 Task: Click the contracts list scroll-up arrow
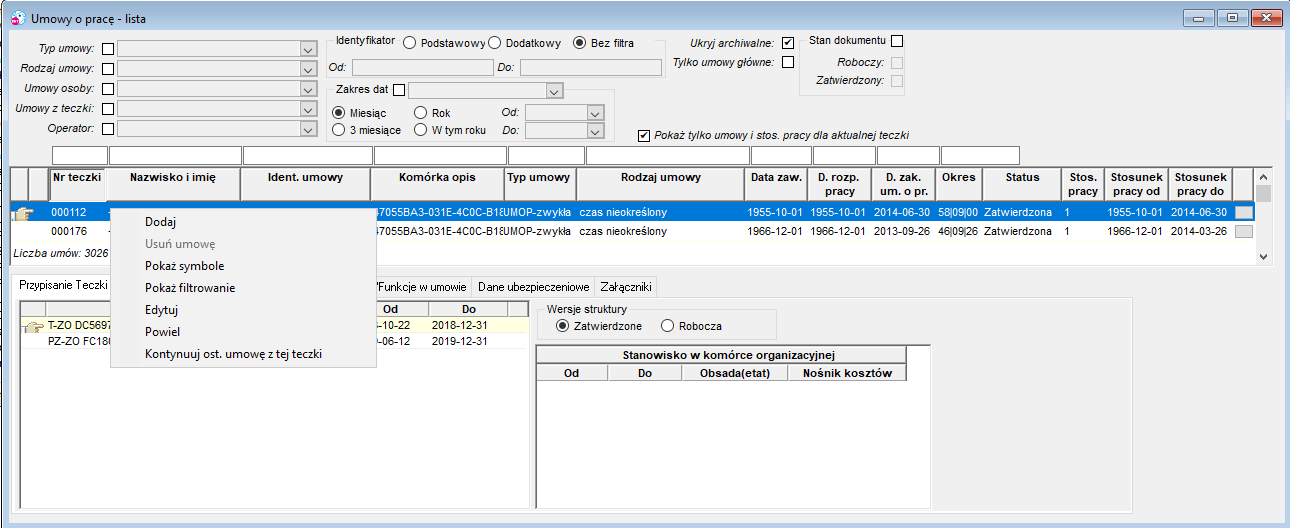[x=1264, y=176]
